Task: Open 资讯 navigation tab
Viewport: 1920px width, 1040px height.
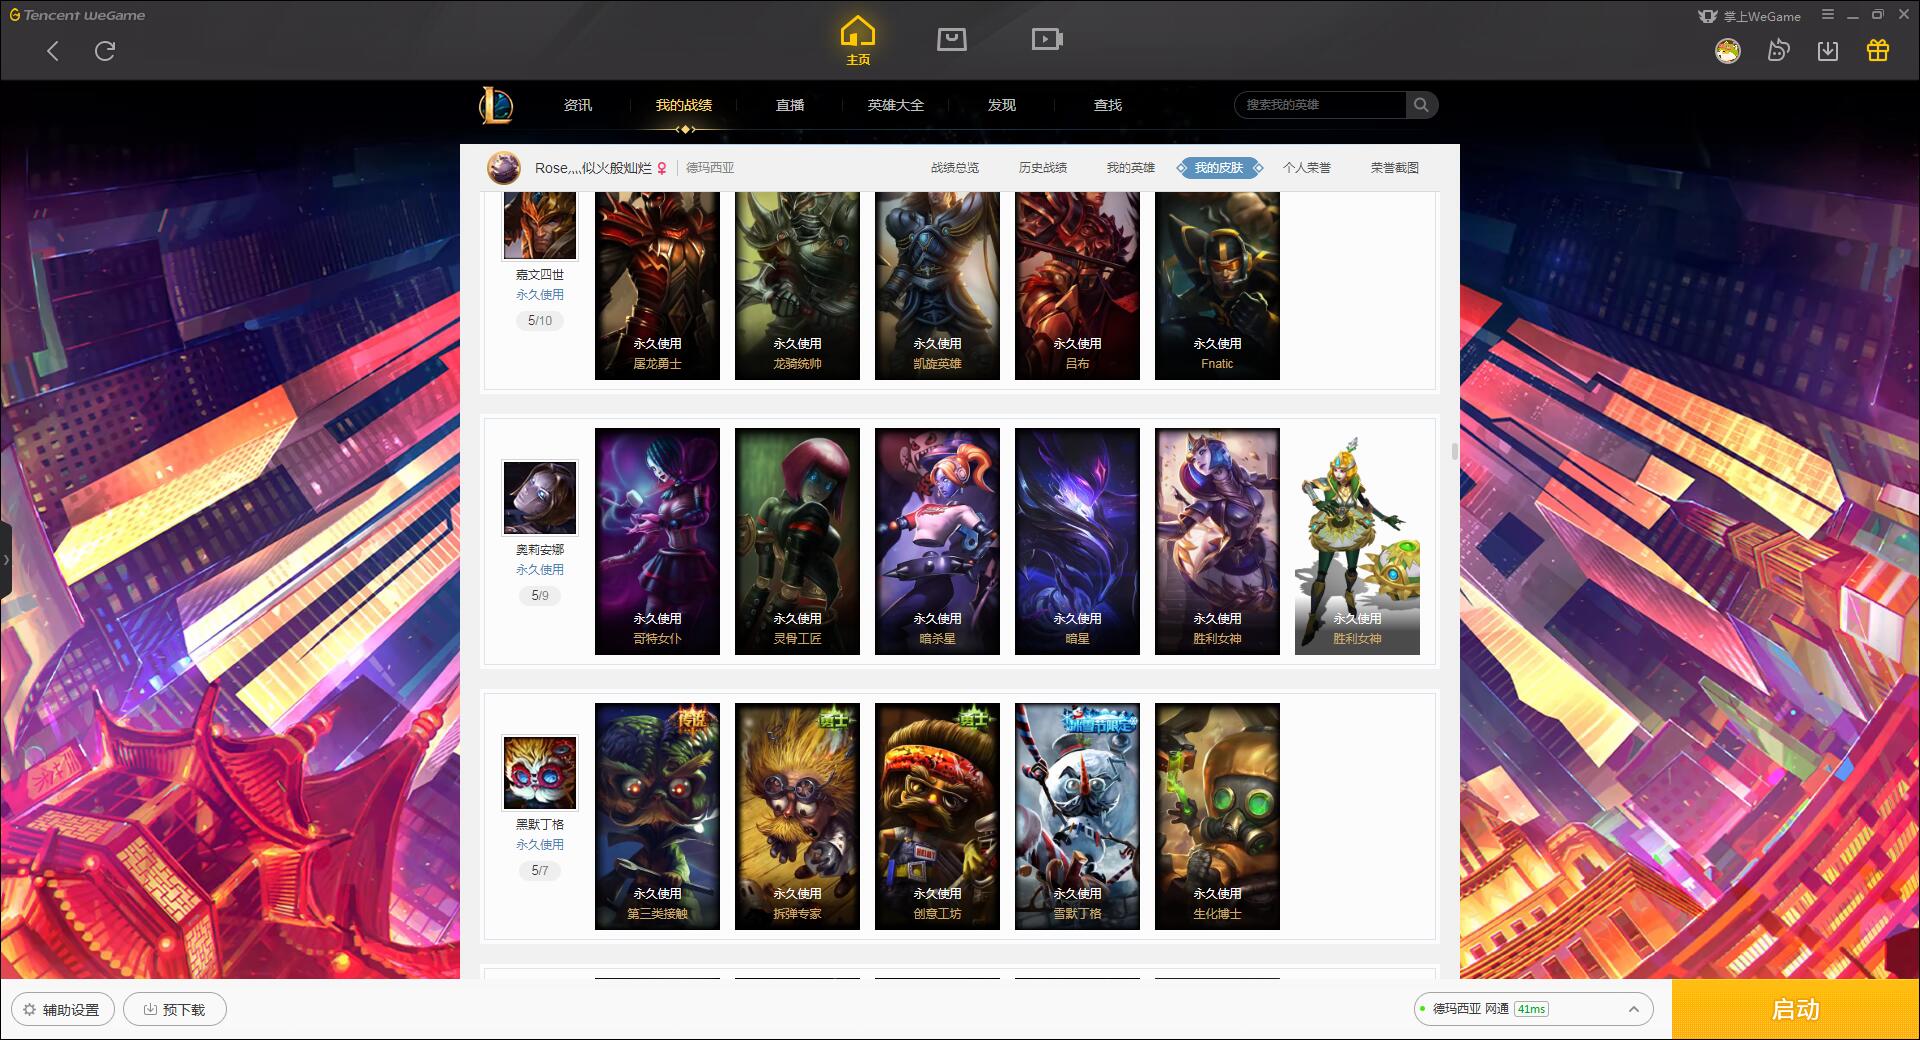Action: 578,105
